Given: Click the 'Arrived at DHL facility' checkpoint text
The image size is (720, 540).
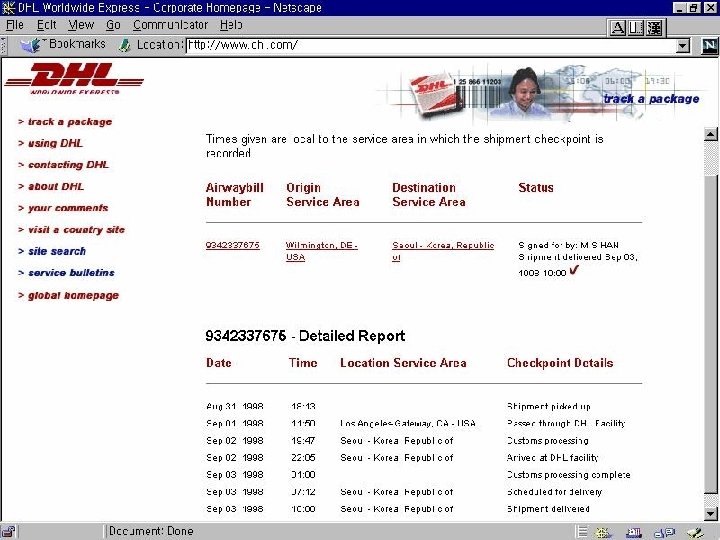Looking at the screenshot, I should pyautogui.click(x=552, y=458).
